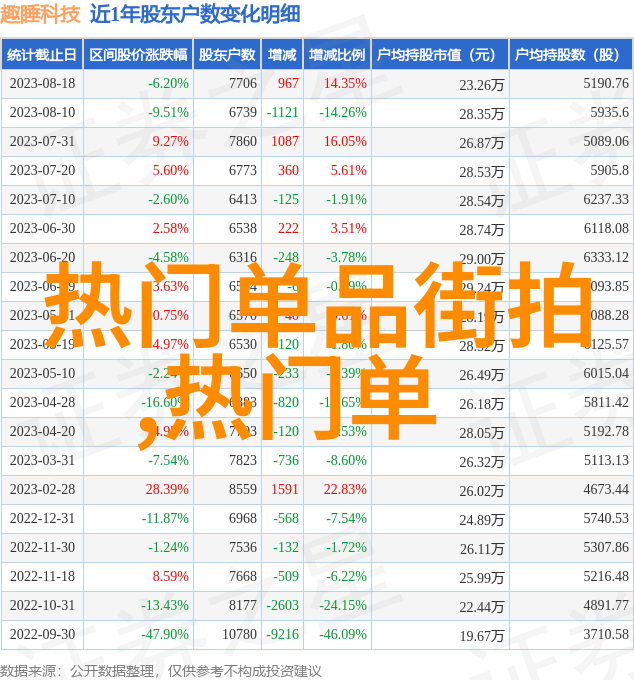Click the 户均持股市值（元） column header
Screen dimensions: 634x680
[x=439, y=55]
